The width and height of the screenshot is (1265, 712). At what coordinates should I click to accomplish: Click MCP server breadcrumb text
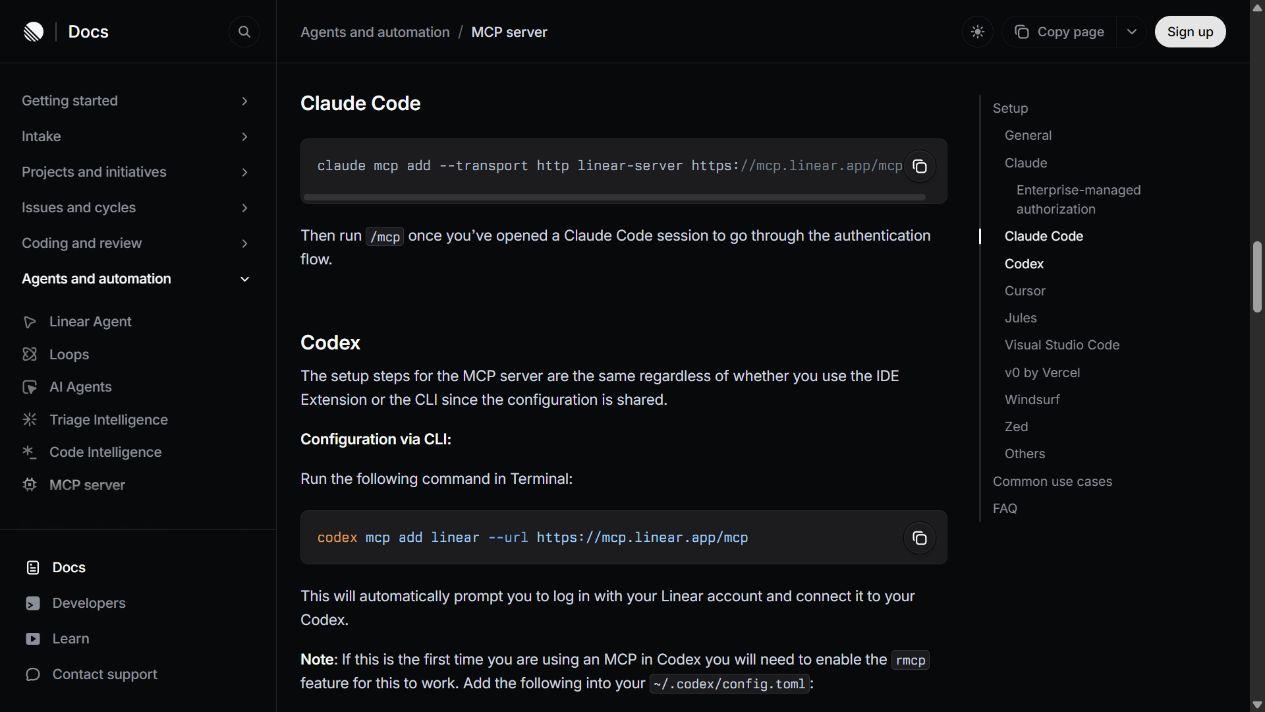coord(509,32)
